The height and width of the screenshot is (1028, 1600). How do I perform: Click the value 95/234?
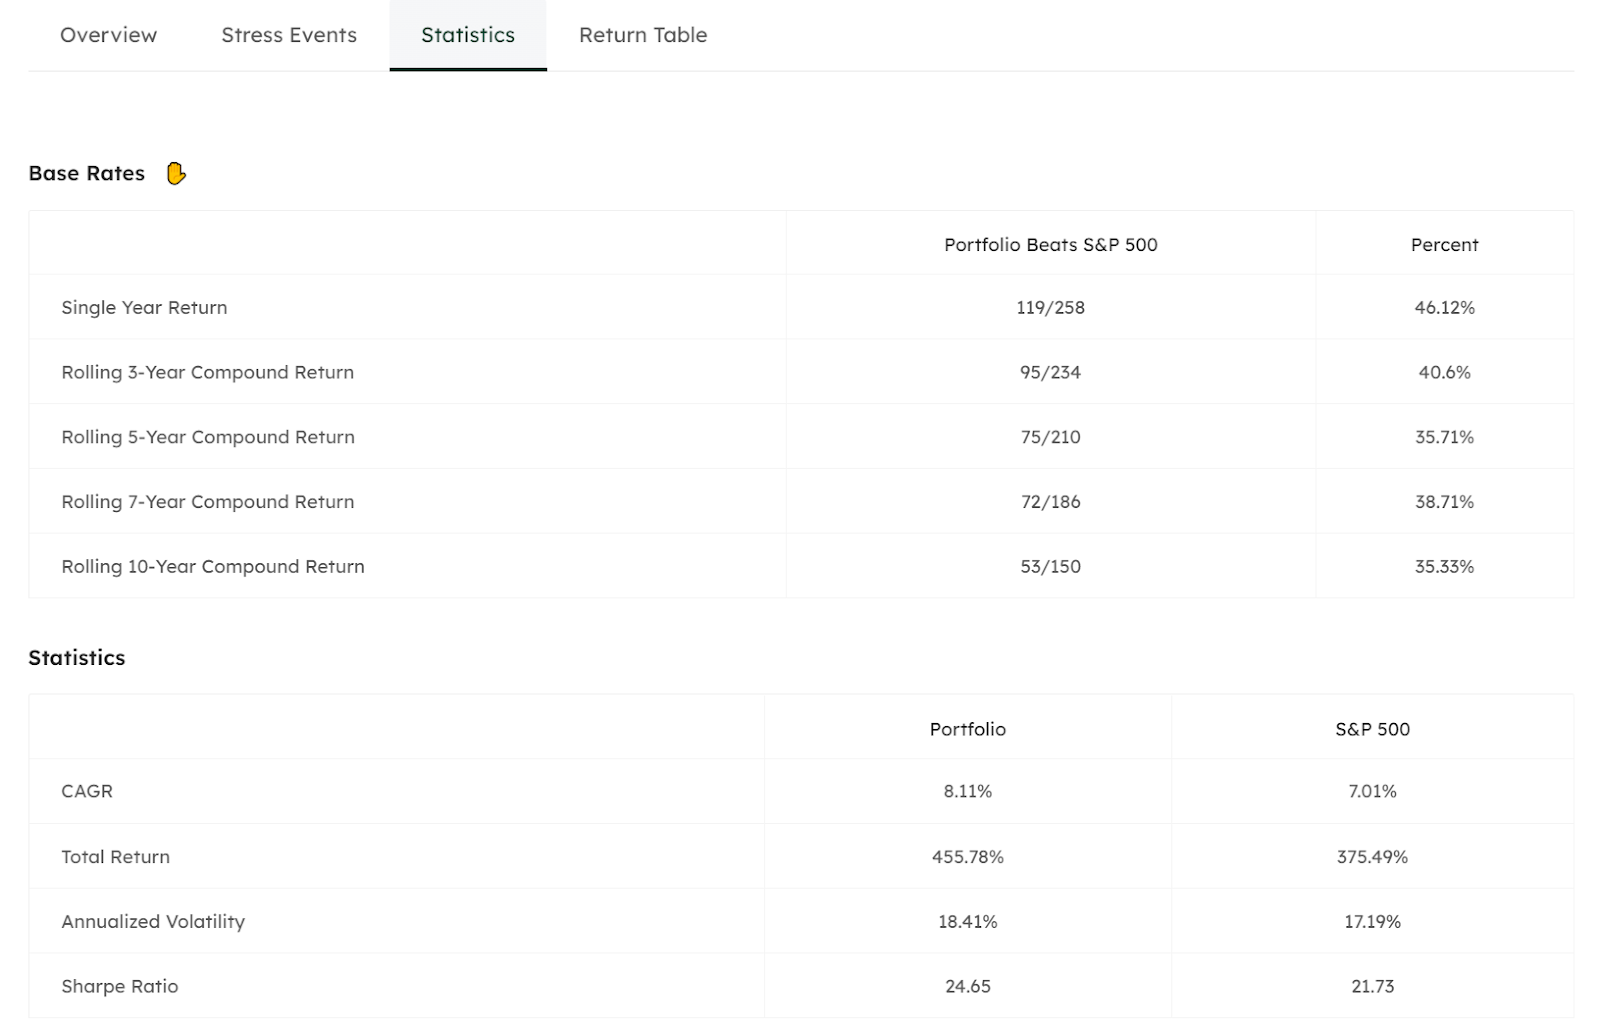[x=1050, y=372]
